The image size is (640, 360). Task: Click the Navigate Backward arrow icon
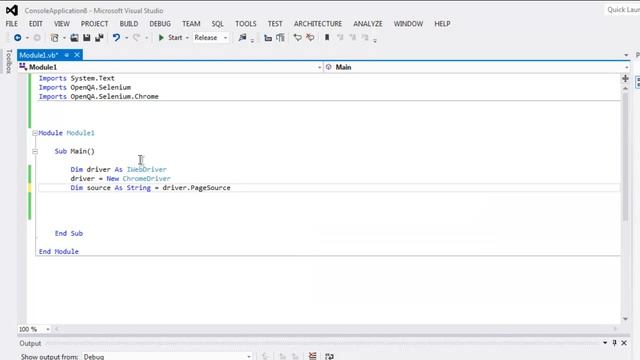tap(18, 38)
